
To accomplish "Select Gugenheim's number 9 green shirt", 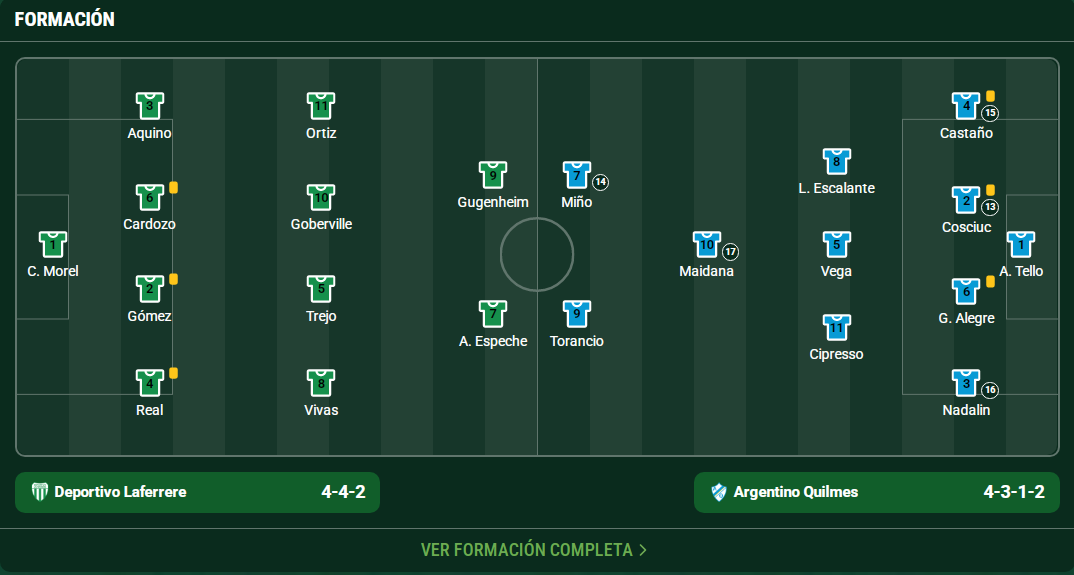I will [493, 175].
